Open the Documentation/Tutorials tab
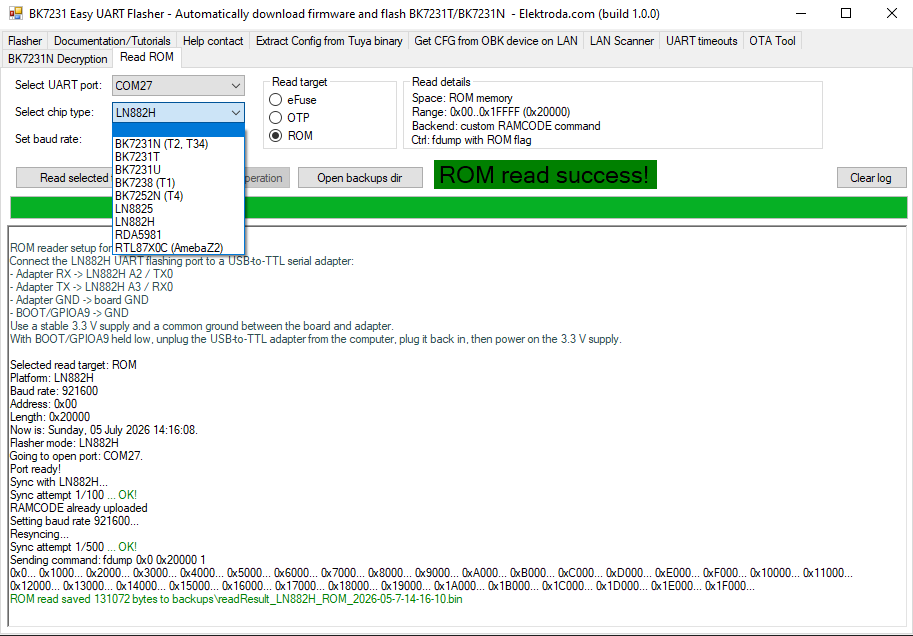Viewport: 913px width, 636px height. pos(112,41)
